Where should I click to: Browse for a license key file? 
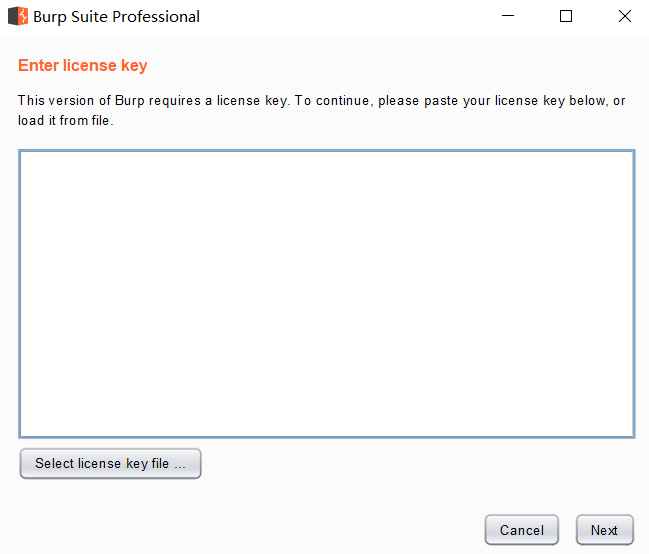tap(110, 463)
